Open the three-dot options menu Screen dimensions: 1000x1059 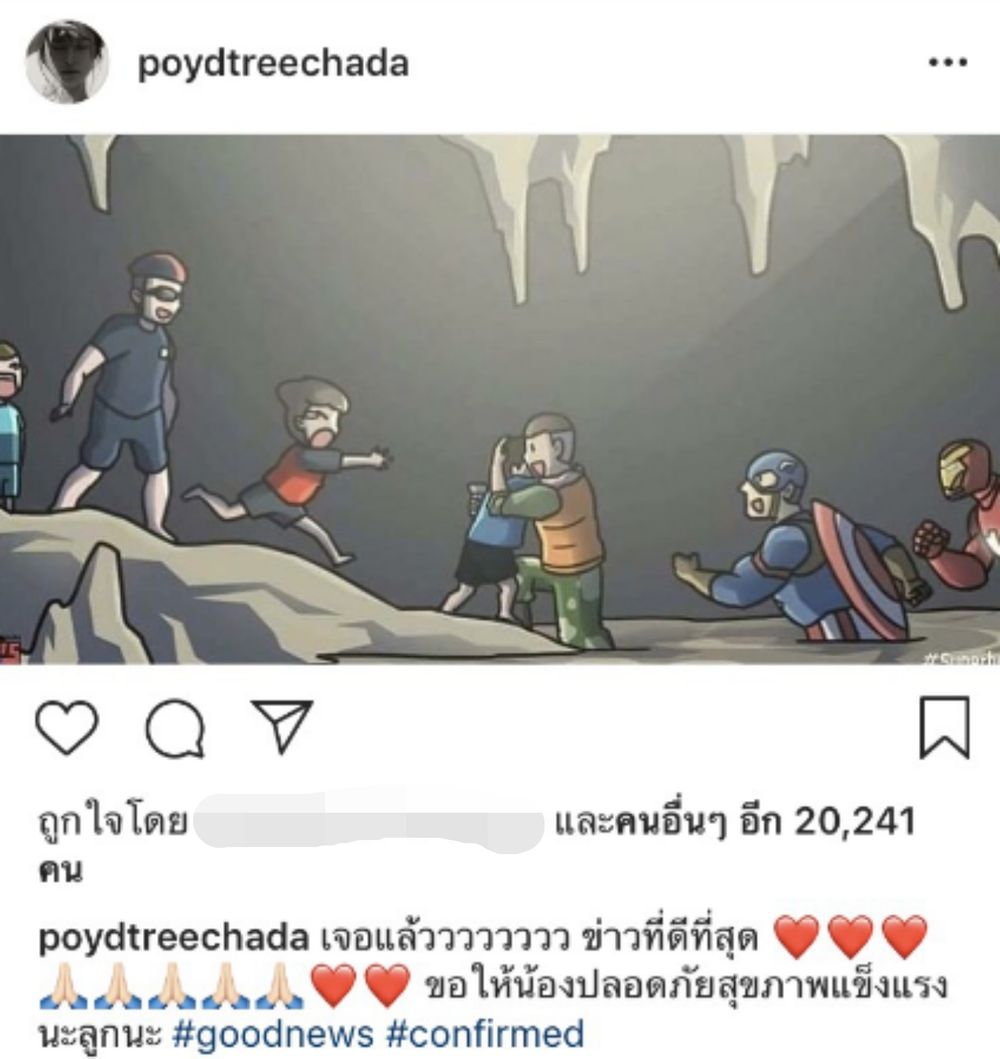(x=948, y=63)
